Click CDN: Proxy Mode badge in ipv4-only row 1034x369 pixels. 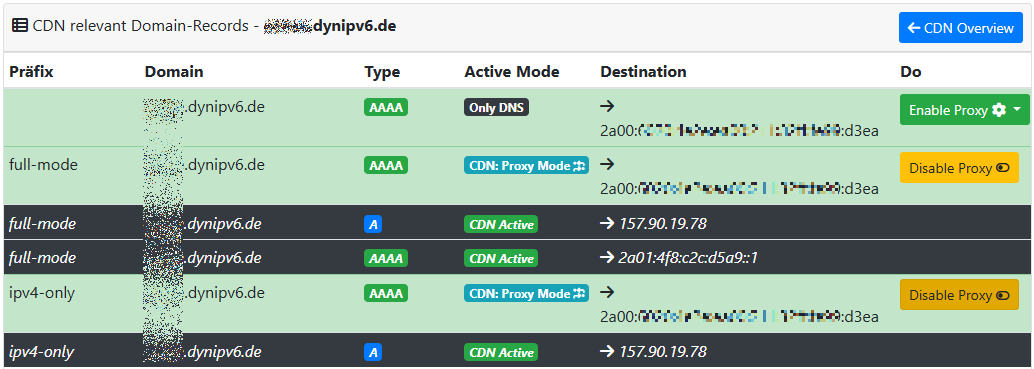(526, 293)
